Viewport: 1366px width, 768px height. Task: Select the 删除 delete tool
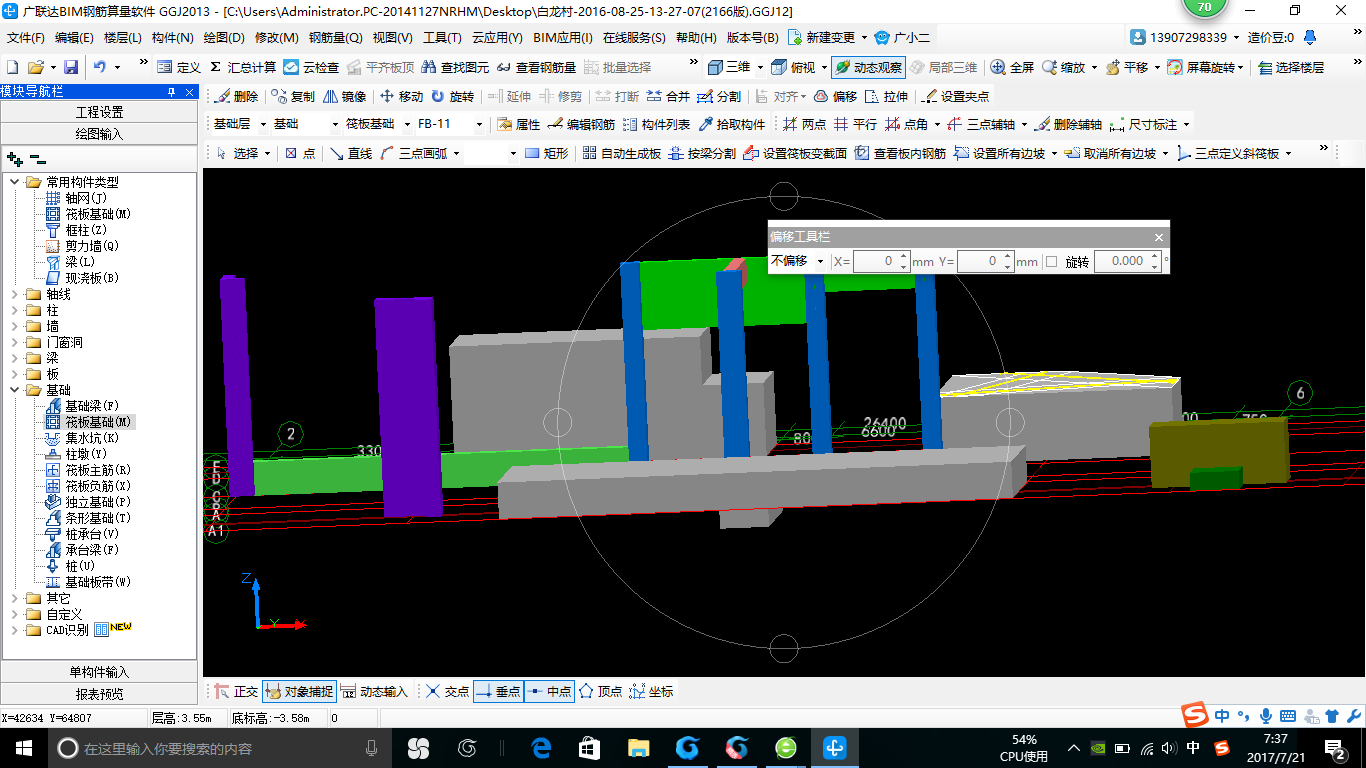click(x=236, y=96)
